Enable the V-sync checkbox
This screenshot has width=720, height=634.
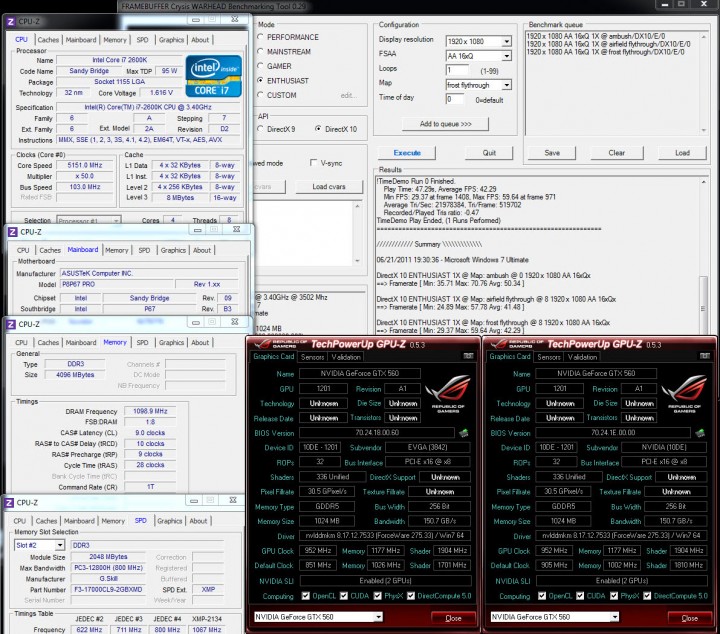pyautogui.click(x=313, y=163)
